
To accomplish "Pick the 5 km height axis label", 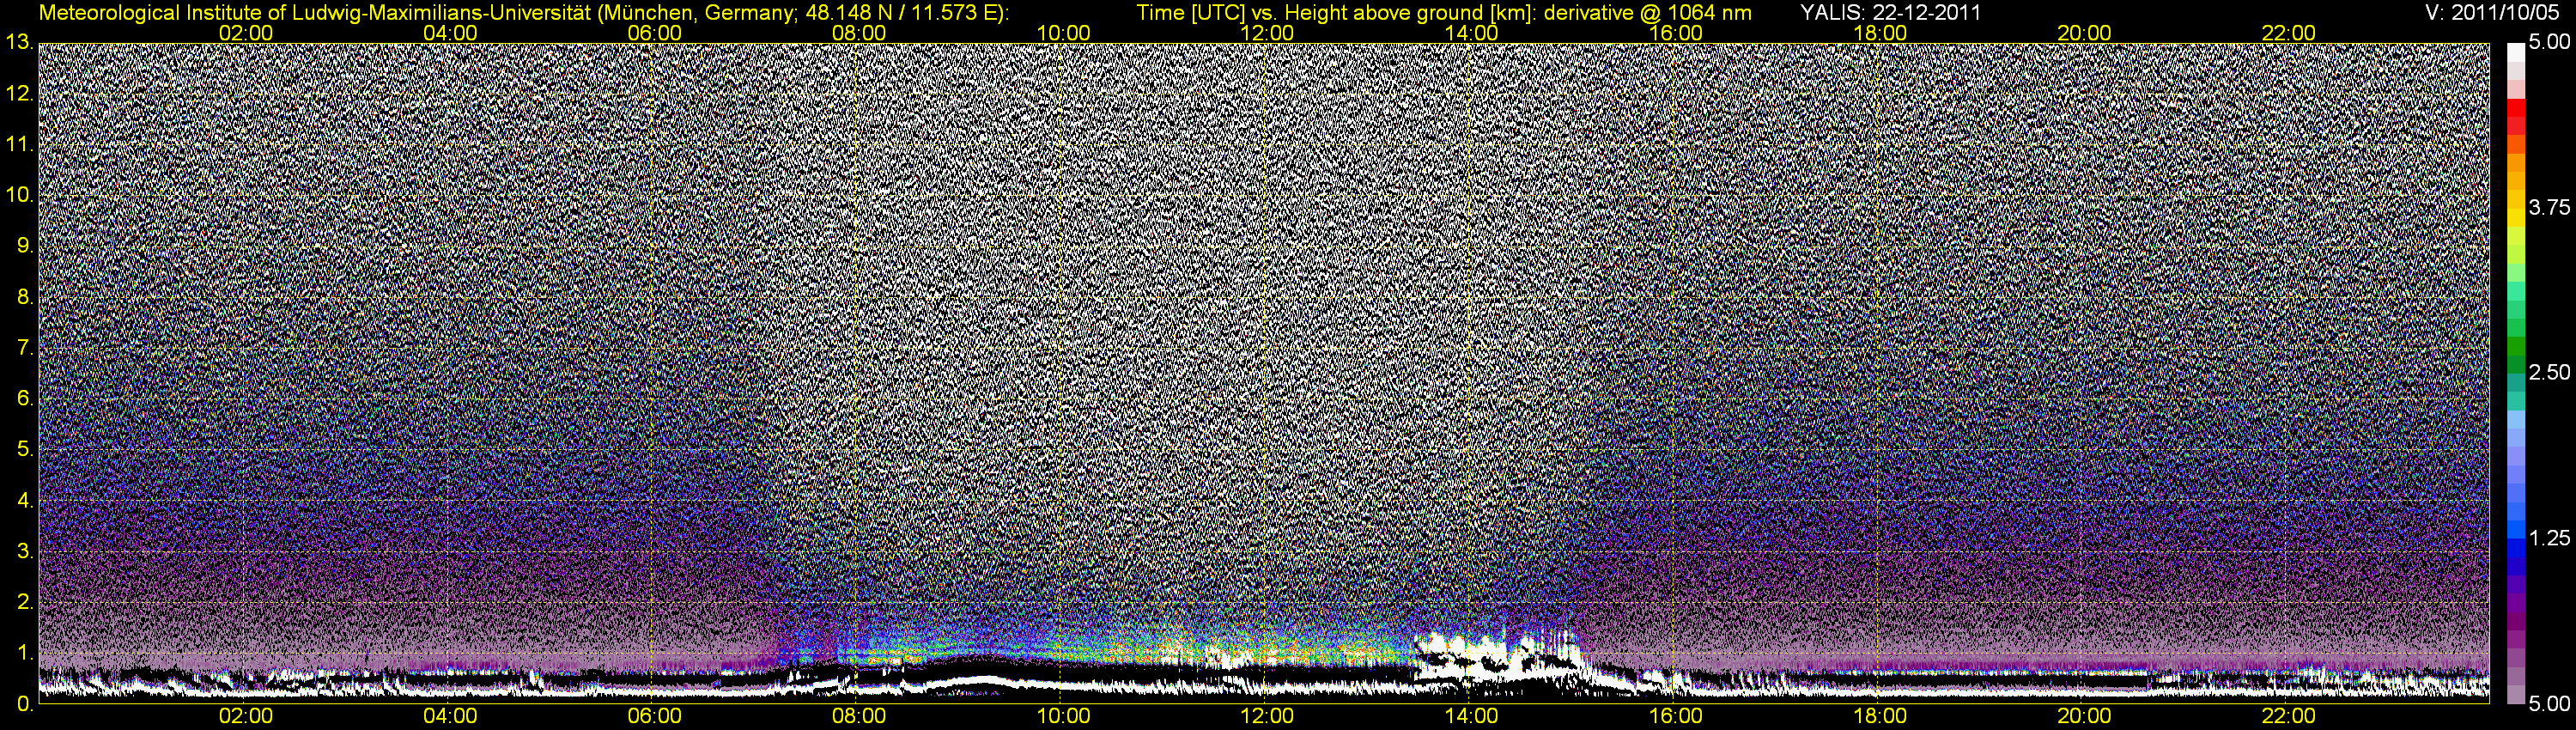I will tap(24, 449).
